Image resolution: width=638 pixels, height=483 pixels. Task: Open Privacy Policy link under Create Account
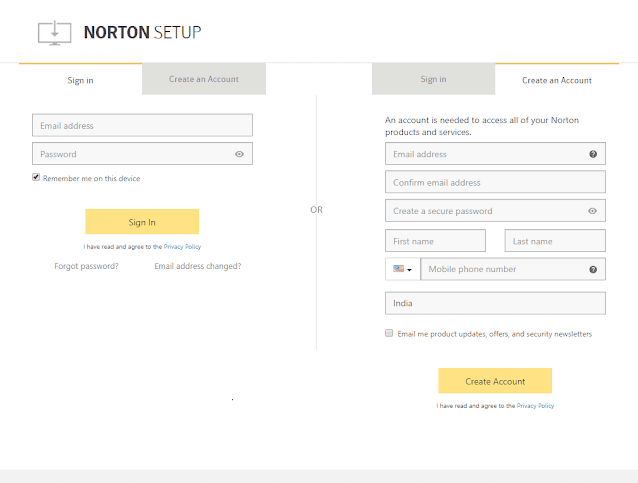535,406
